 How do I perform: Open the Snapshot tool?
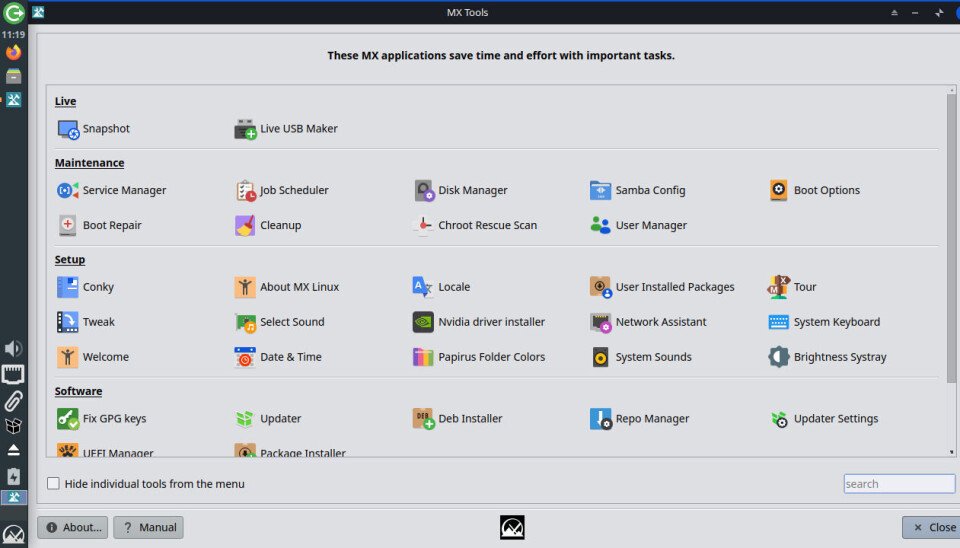(94, 129)
